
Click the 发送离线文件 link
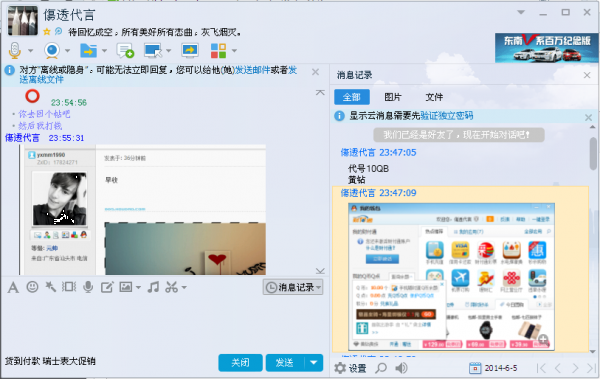41,80
